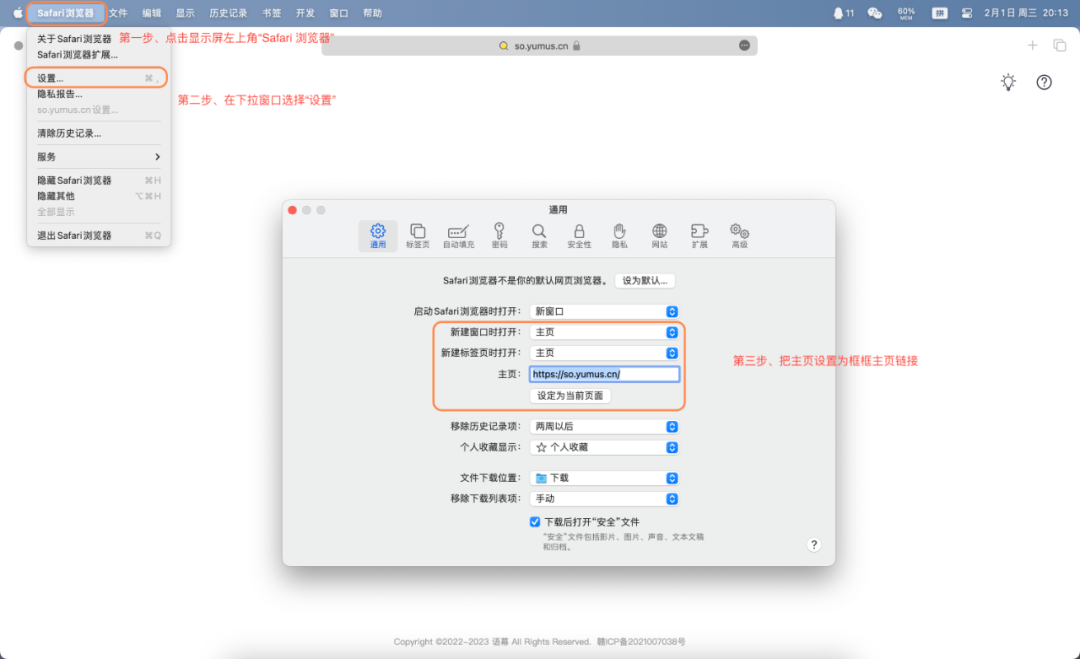Open the Security (安全性) pane
1080x659 pixels.
(x=579, y=236)
